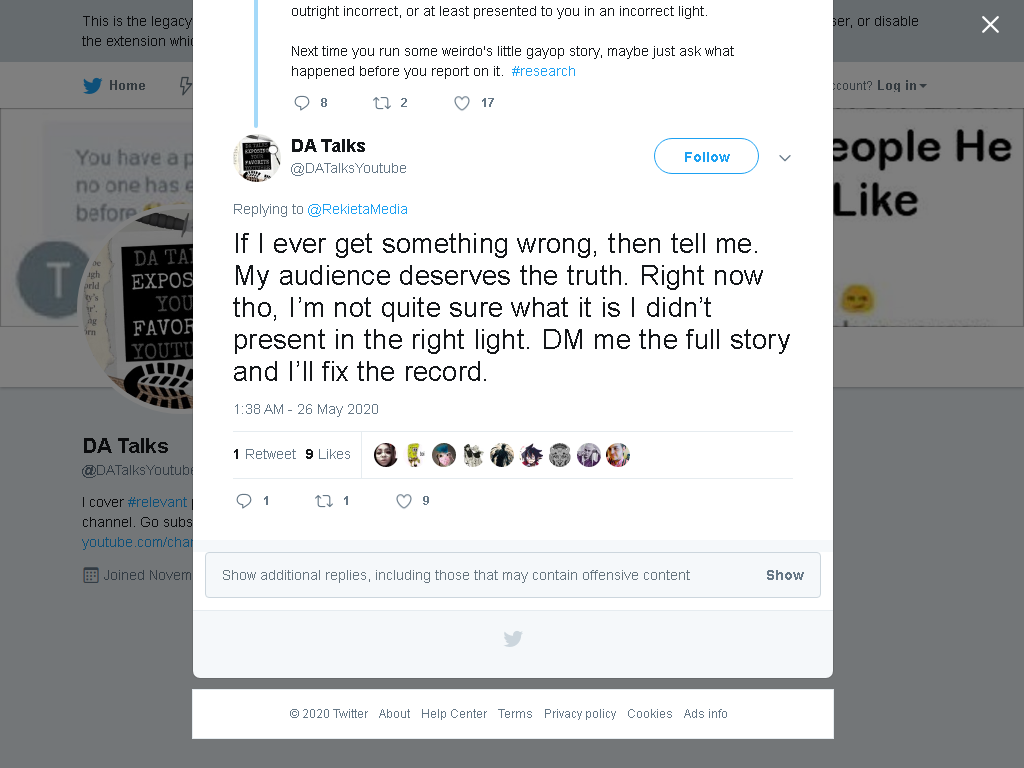Like the DA Talks tweet with heart icon

click(x=404, y=501)
